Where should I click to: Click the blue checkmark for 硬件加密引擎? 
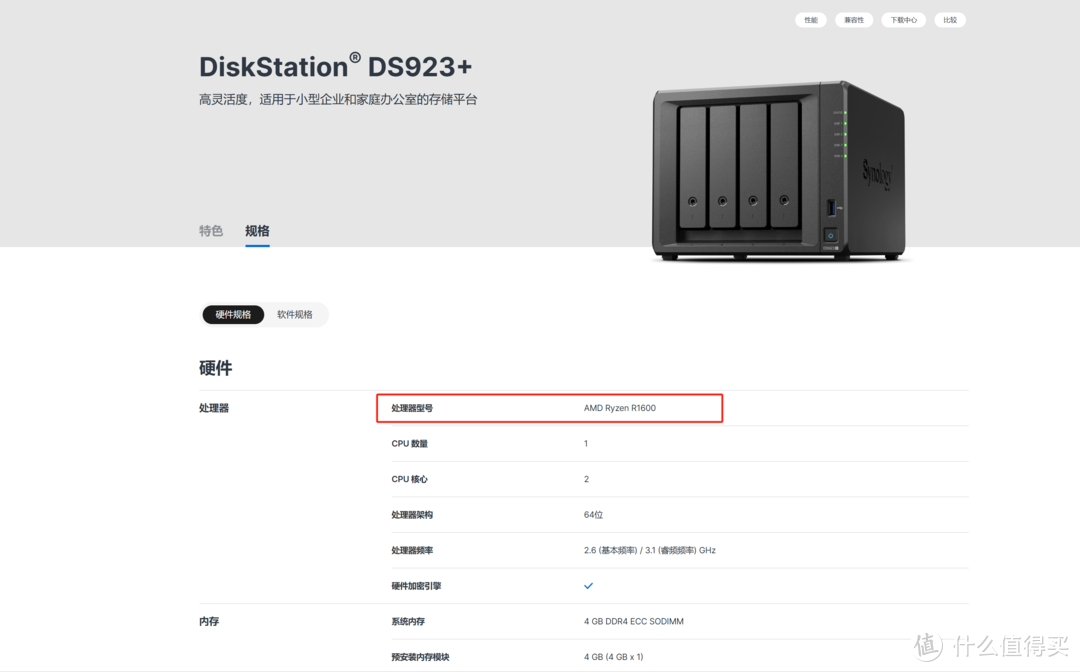pos(588,585)
